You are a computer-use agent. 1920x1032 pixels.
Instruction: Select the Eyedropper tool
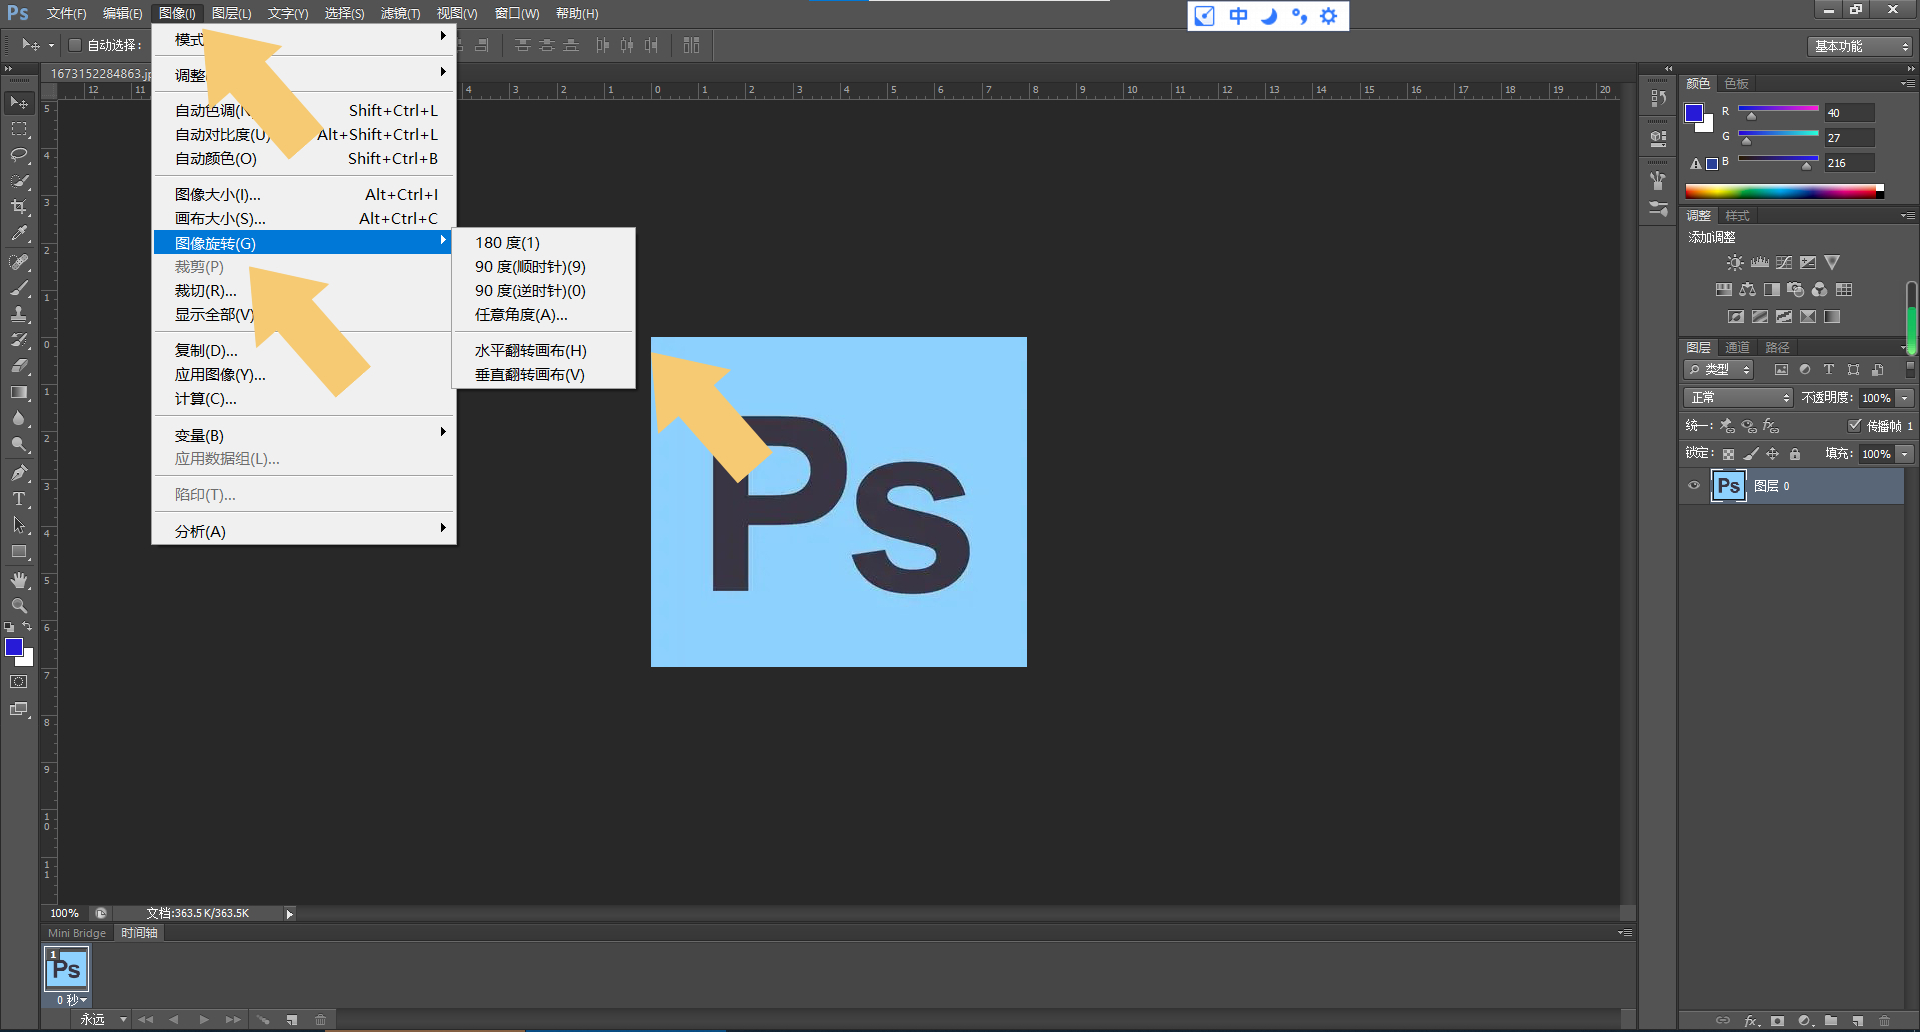(x=19, y=233)
